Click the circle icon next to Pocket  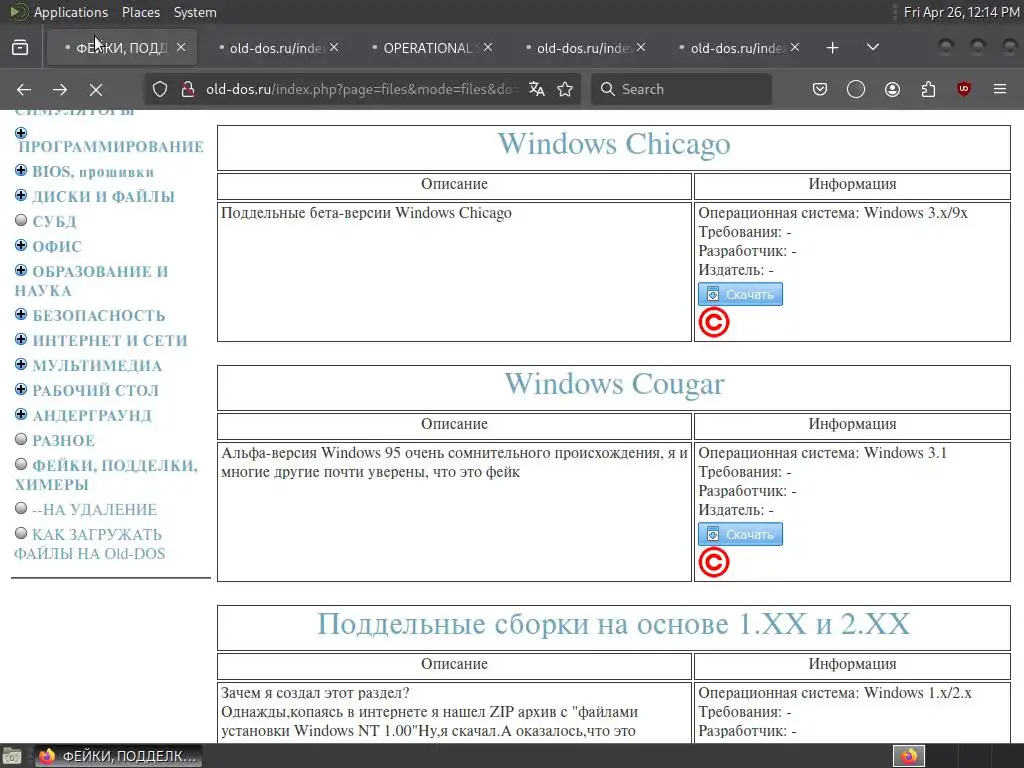point(856,89)
